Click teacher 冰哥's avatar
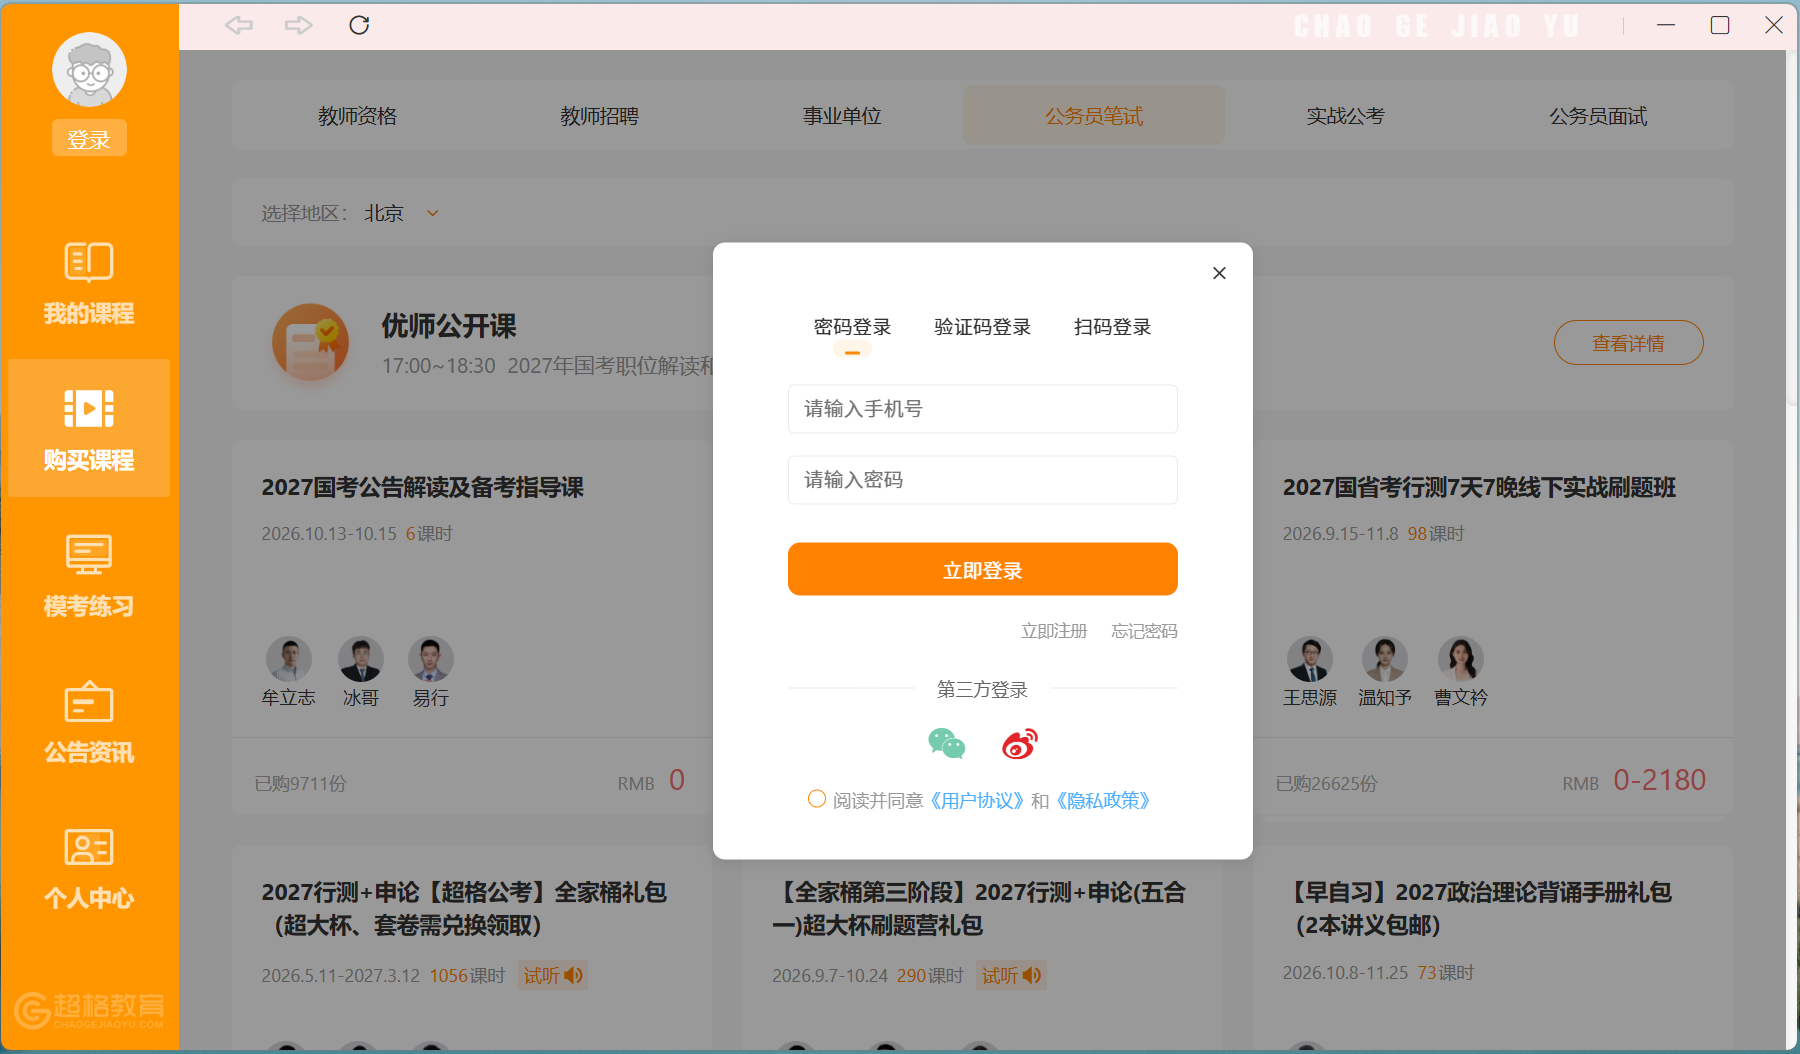This screenshot has height=1054, width=1800. (361, 659)
